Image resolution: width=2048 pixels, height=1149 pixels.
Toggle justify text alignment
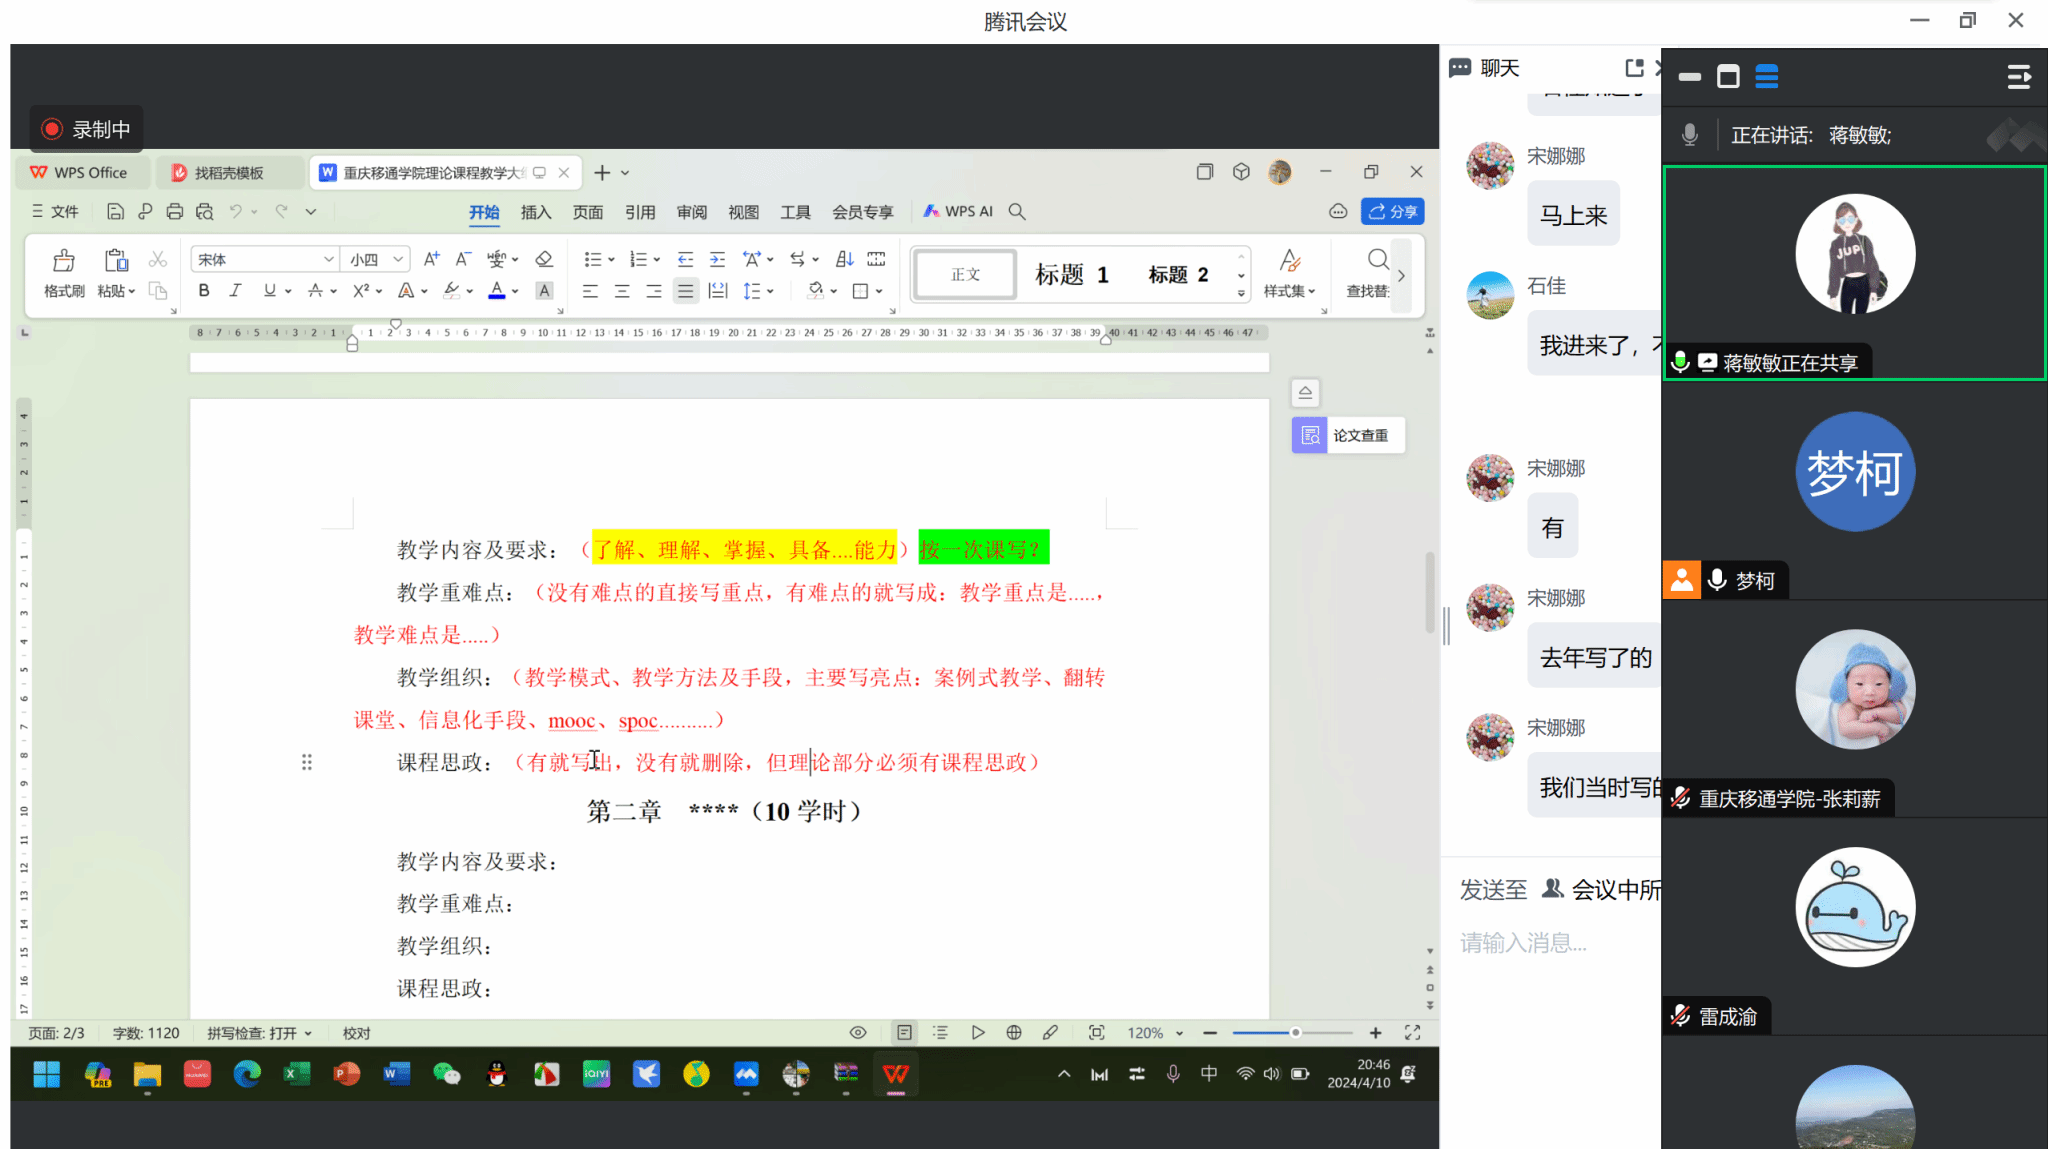(x=685, y=291)
